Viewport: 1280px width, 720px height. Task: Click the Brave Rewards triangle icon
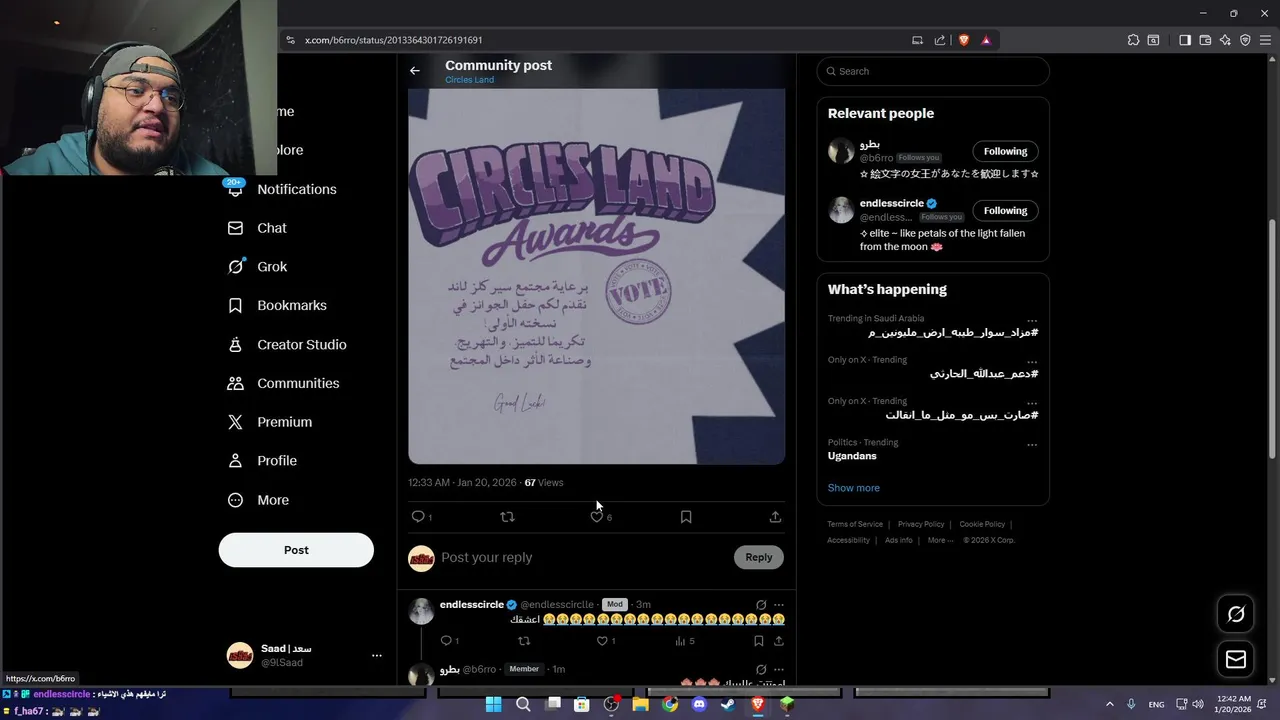click(x=986, y=40)
